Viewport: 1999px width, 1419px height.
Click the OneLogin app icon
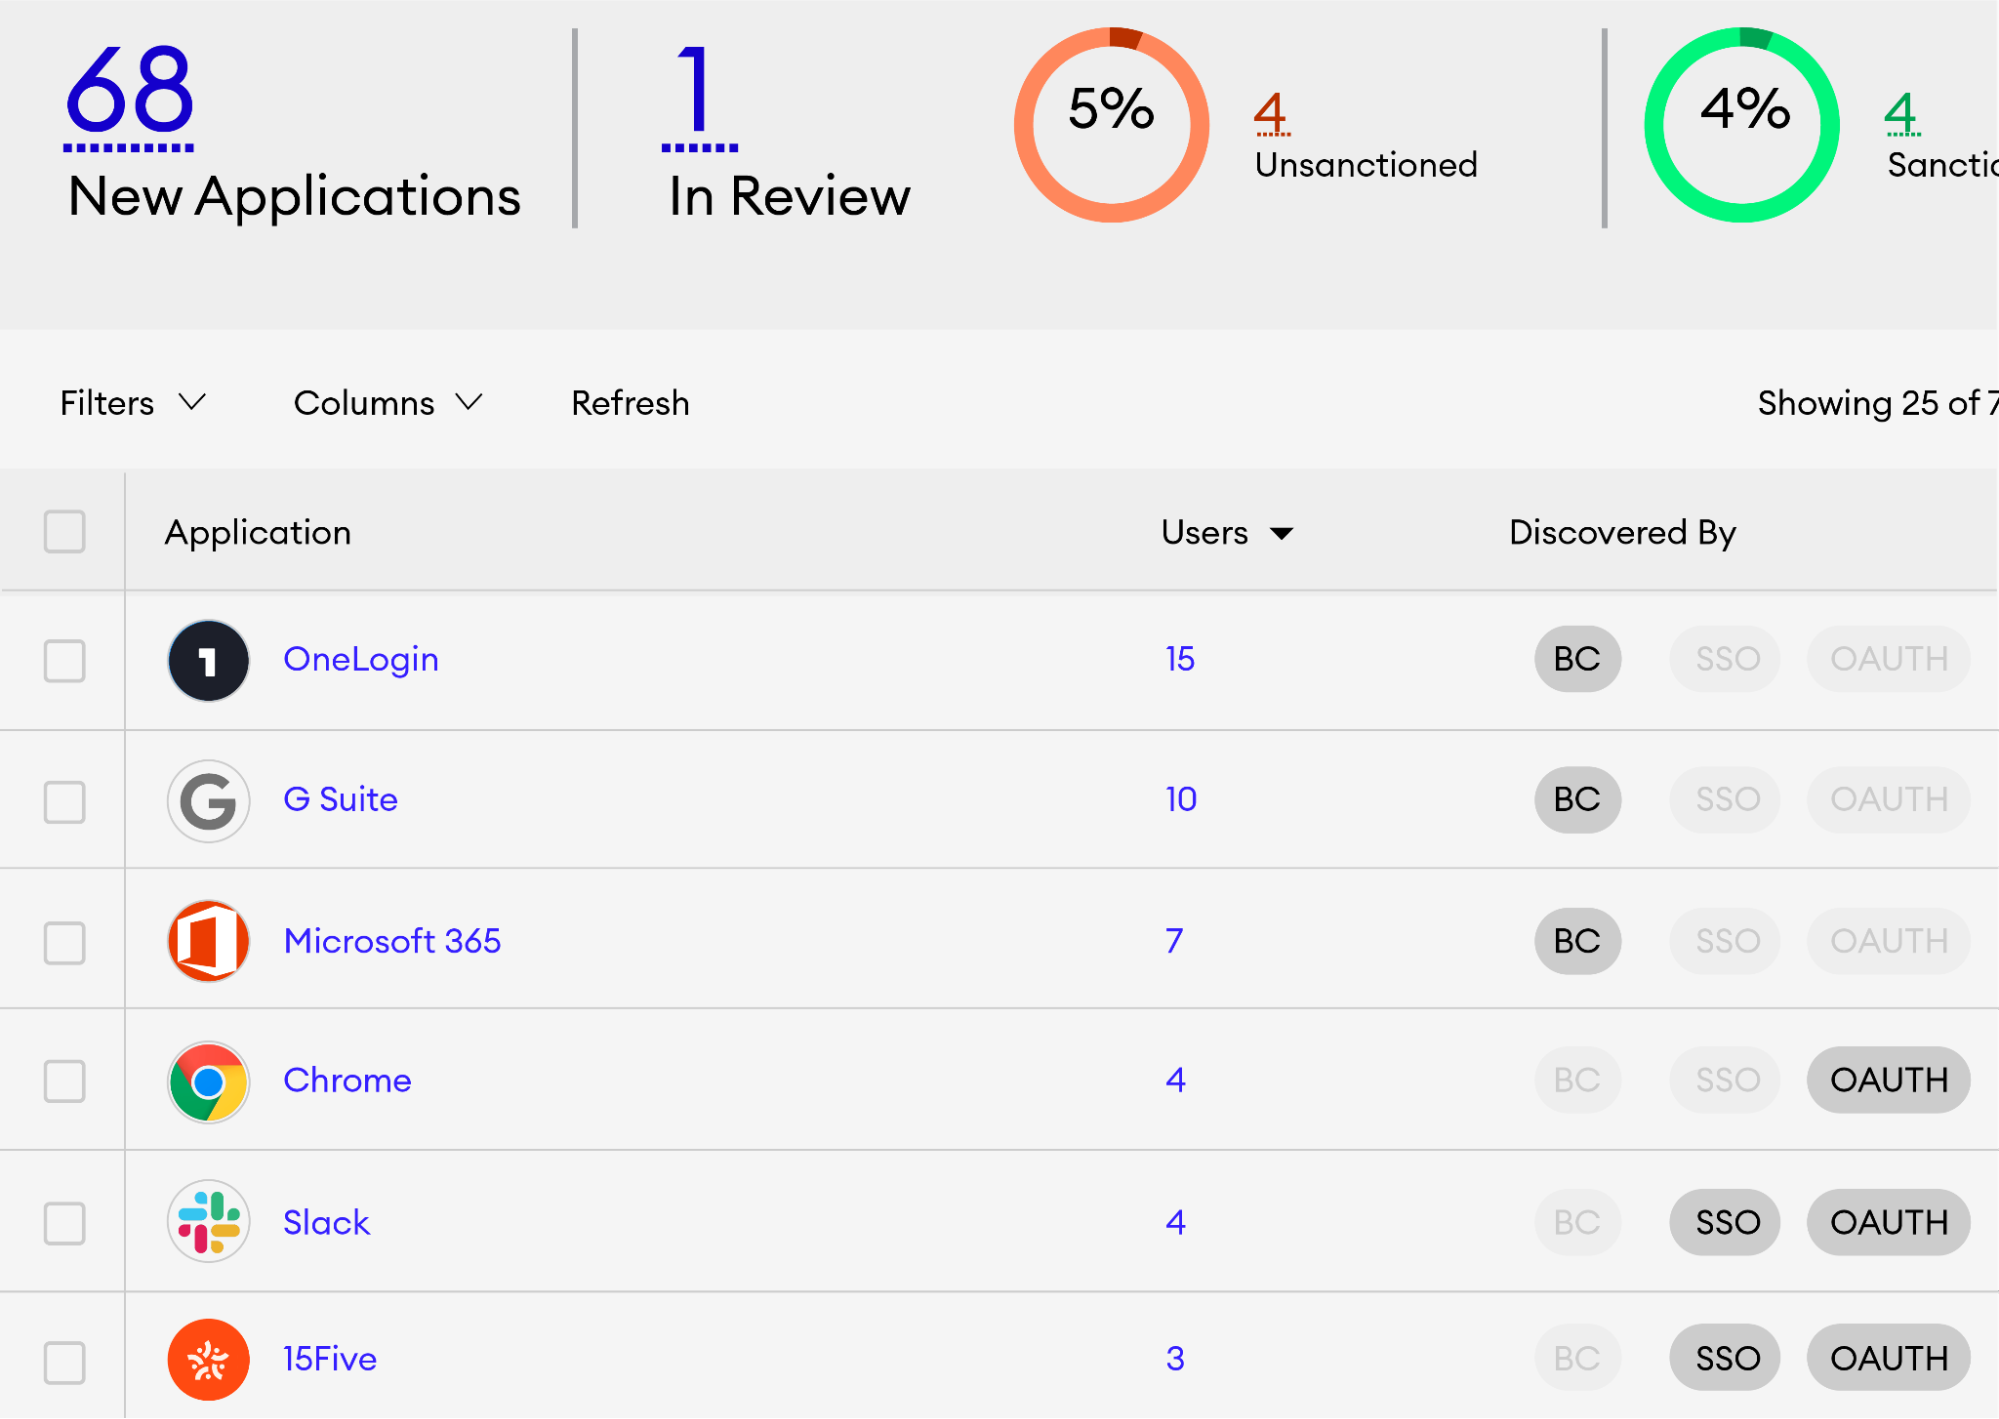tap(208, 661)
